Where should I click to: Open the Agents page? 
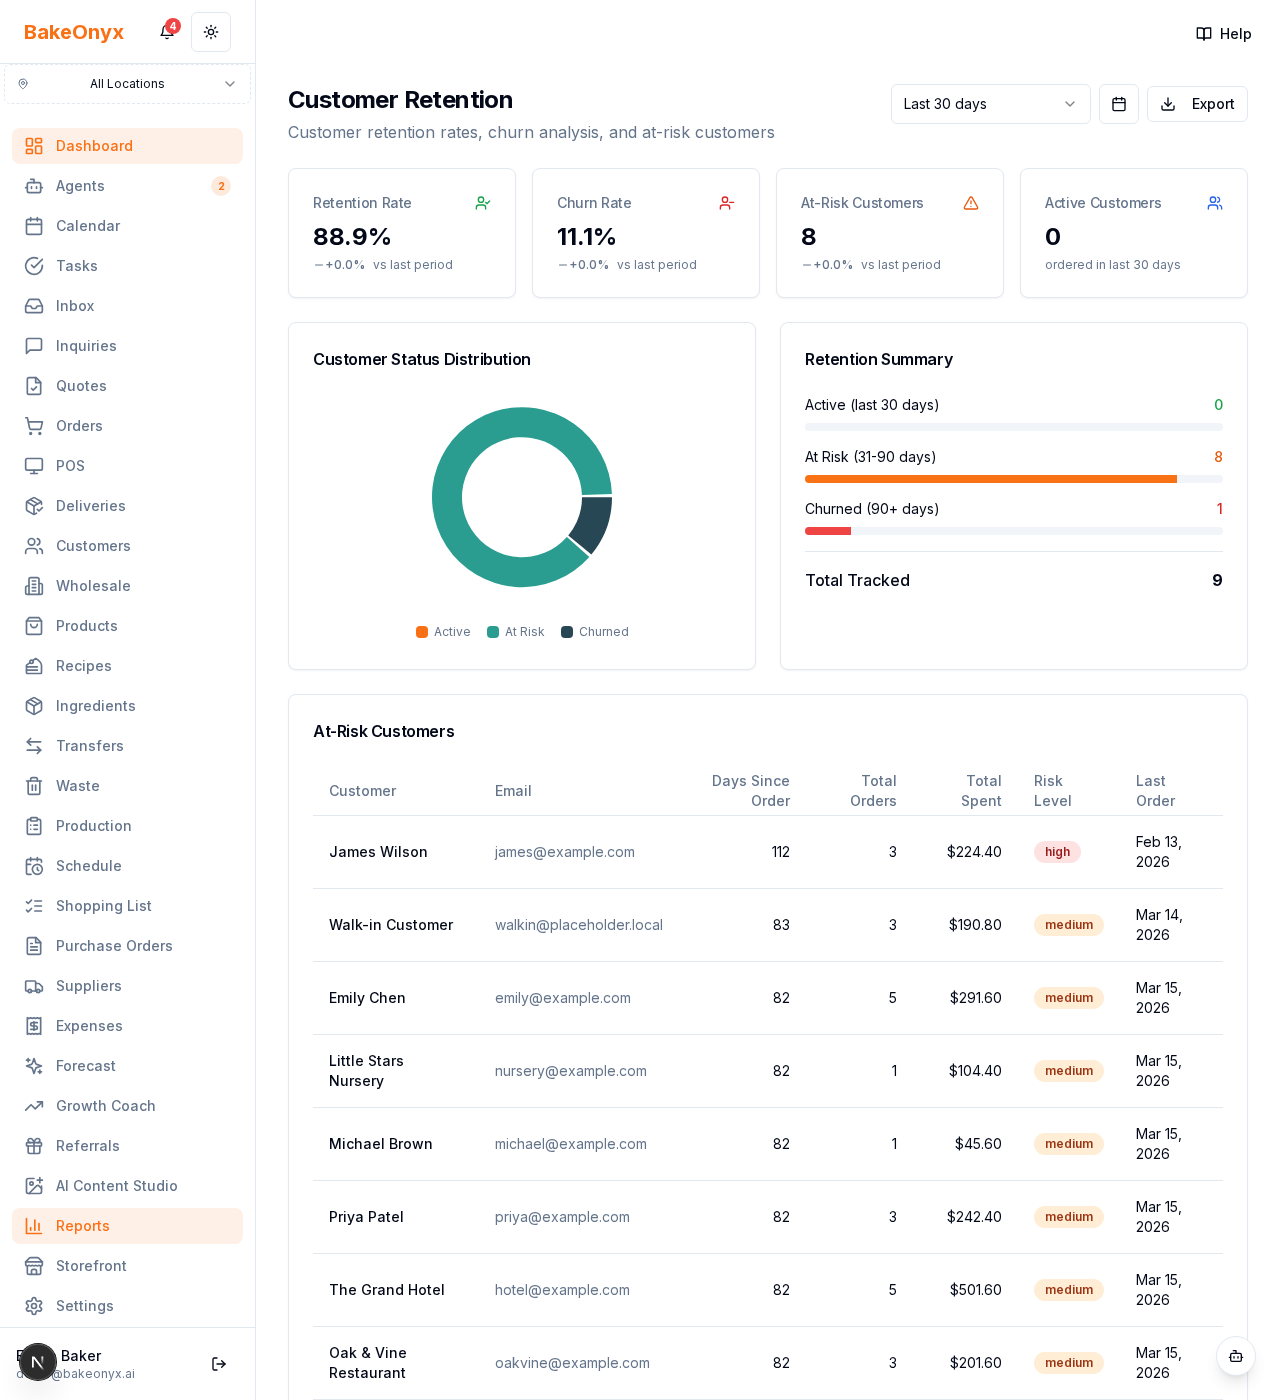click(127, 186)
